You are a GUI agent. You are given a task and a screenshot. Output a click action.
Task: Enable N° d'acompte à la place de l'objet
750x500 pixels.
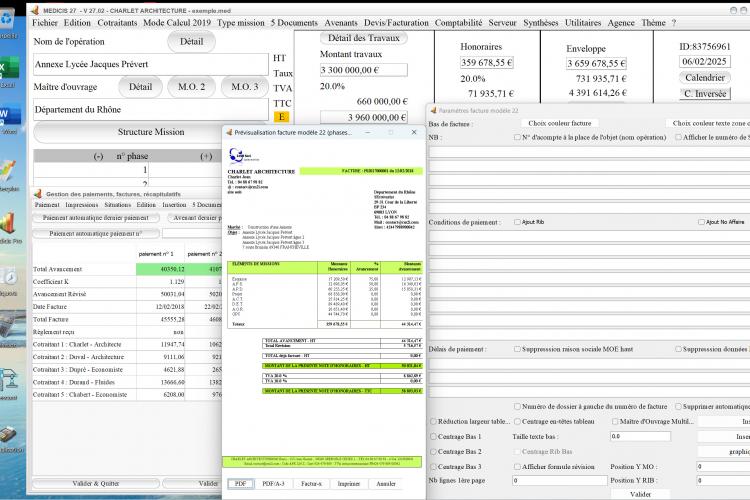(517, 137)
